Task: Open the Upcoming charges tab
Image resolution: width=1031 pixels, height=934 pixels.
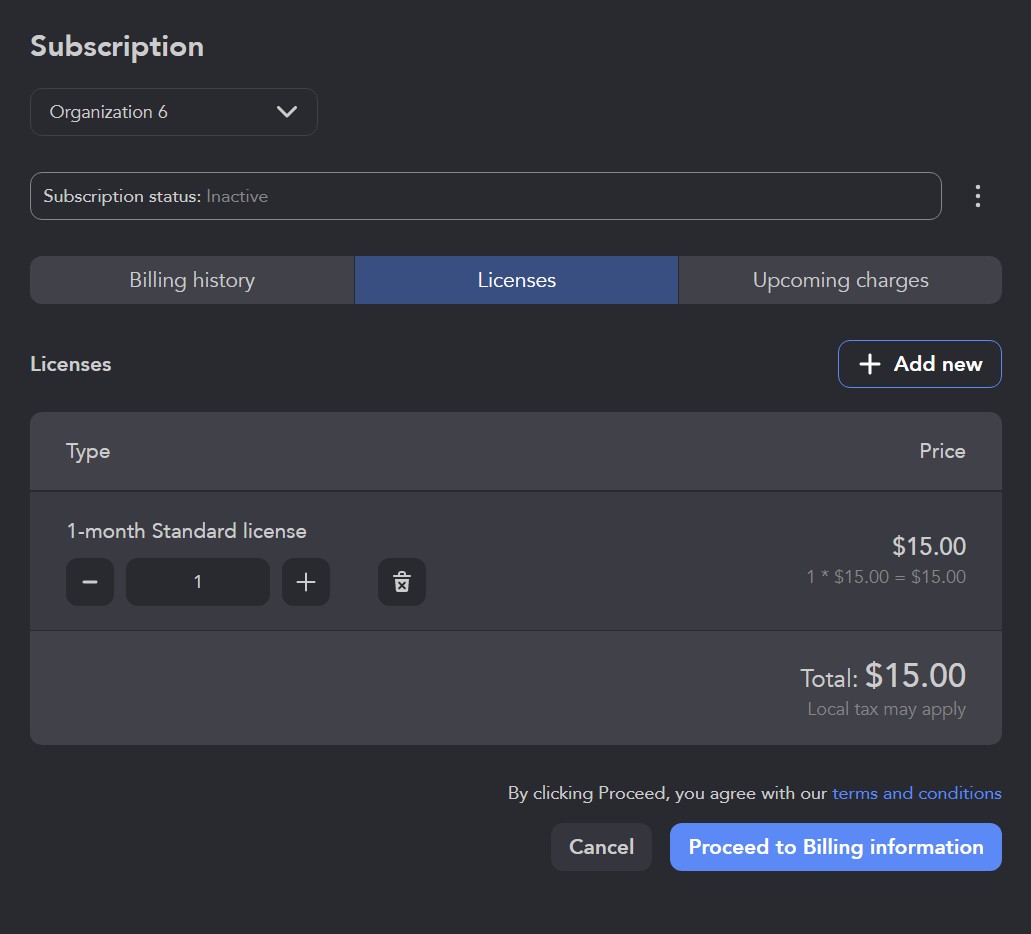Action: [840, 280]
